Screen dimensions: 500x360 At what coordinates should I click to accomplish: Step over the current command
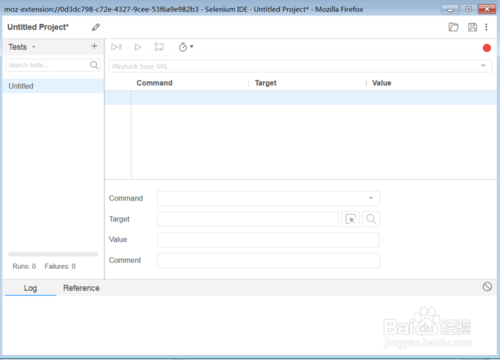[159, 47]
